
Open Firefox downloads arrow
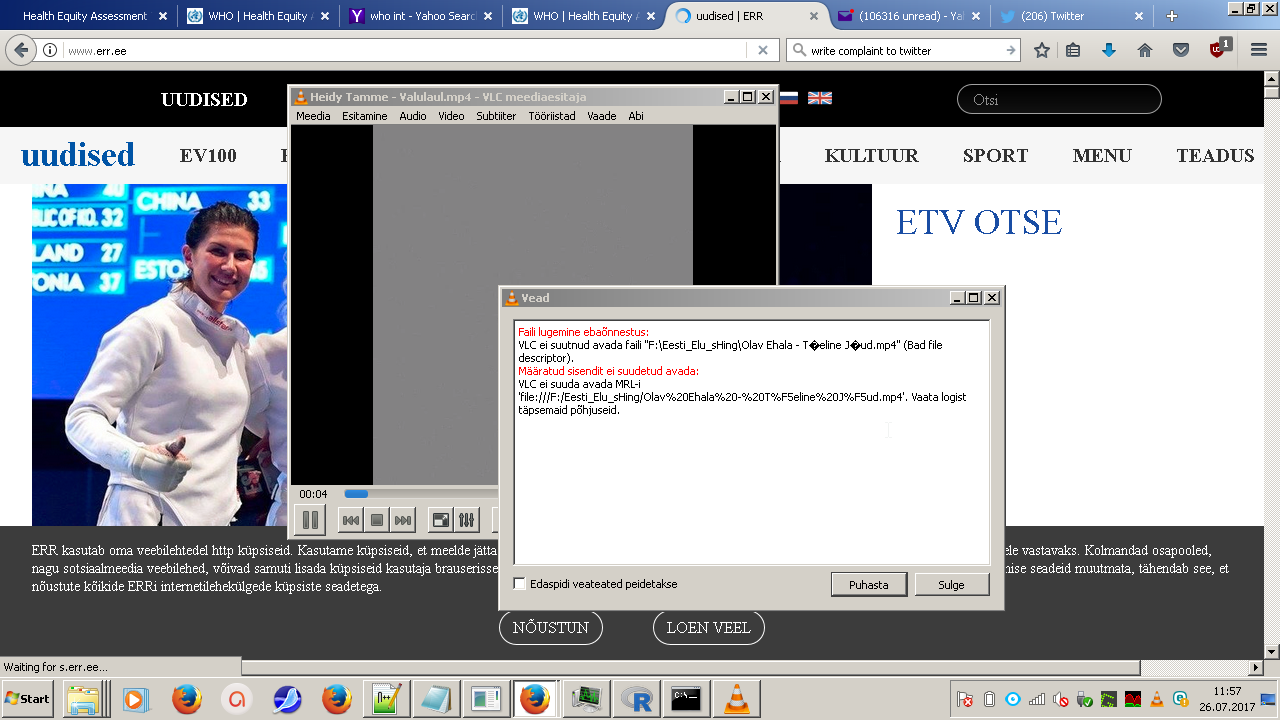1108,50
